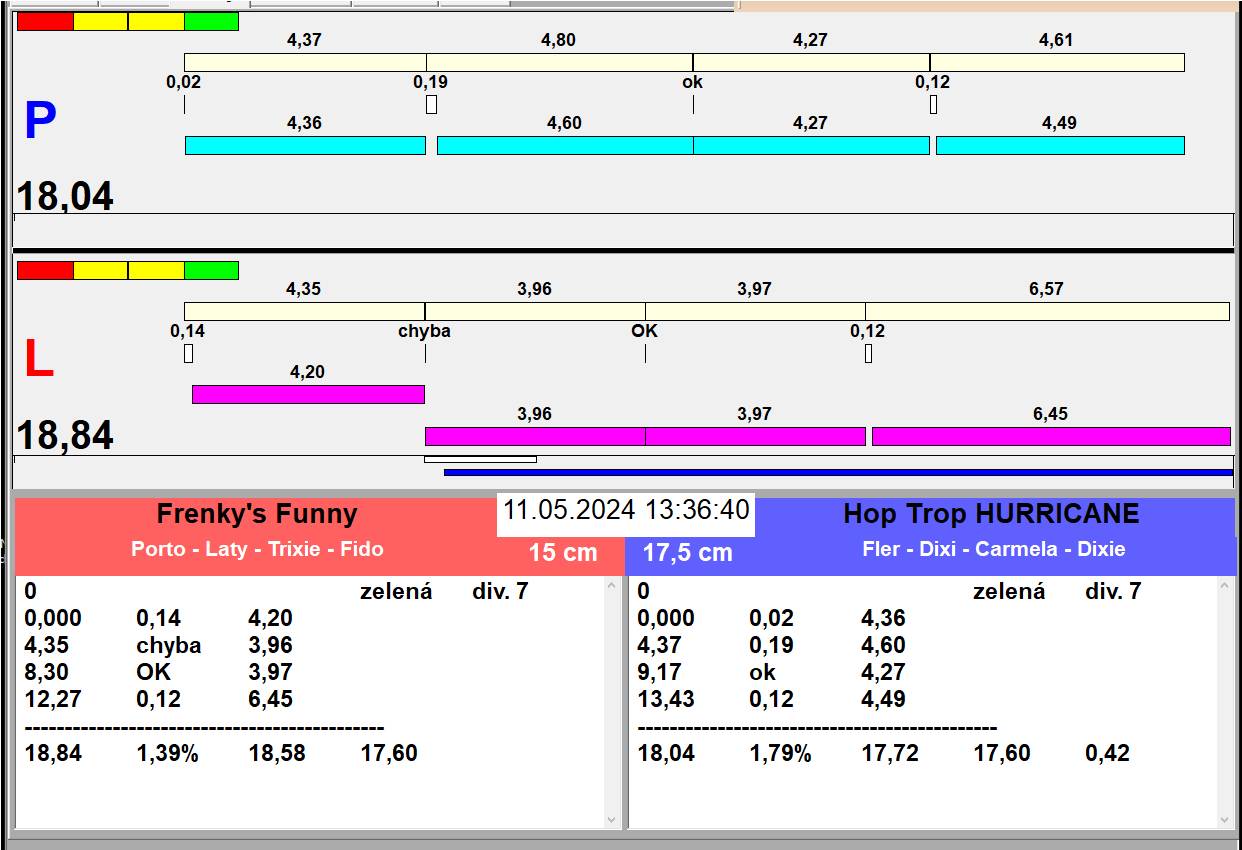1242x850 pixels.
Task: Select the magenta 4,20 run bar
Action: [x=308, y=394]
